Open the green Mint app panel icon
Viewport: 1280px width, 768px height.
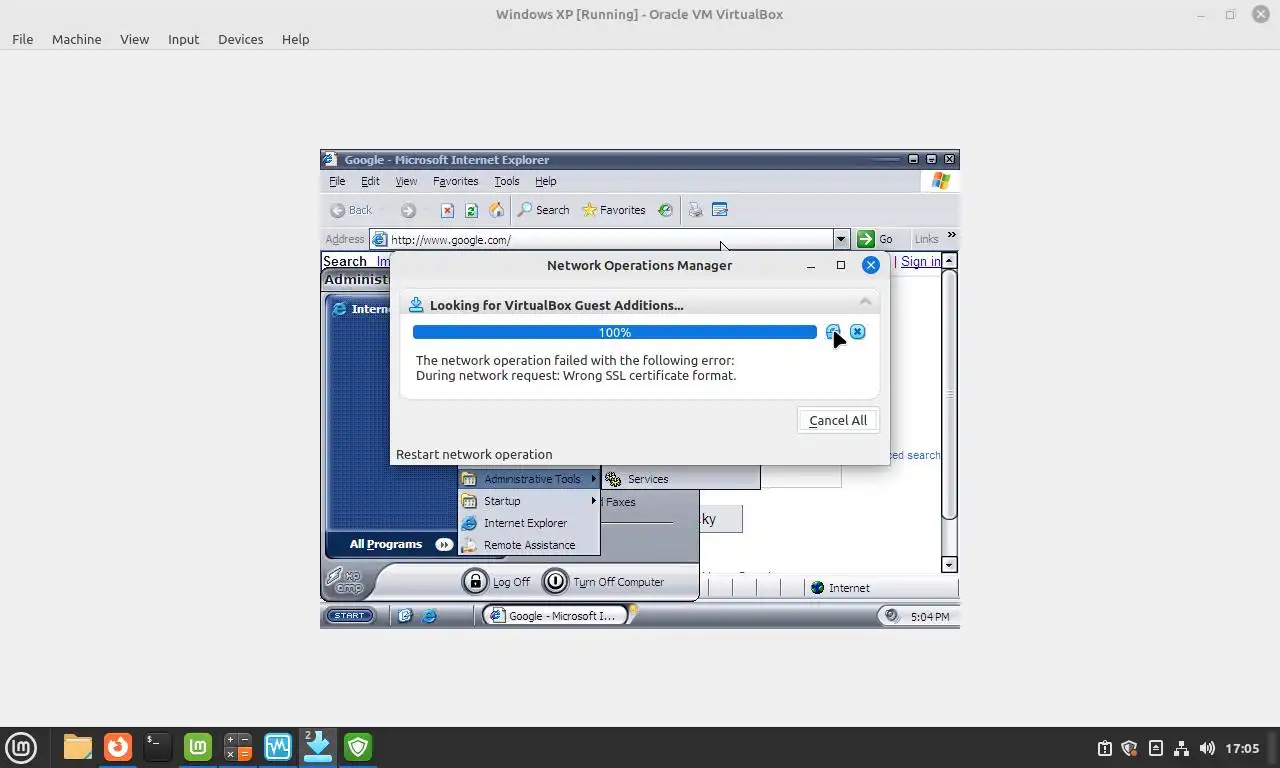[198, 747]
